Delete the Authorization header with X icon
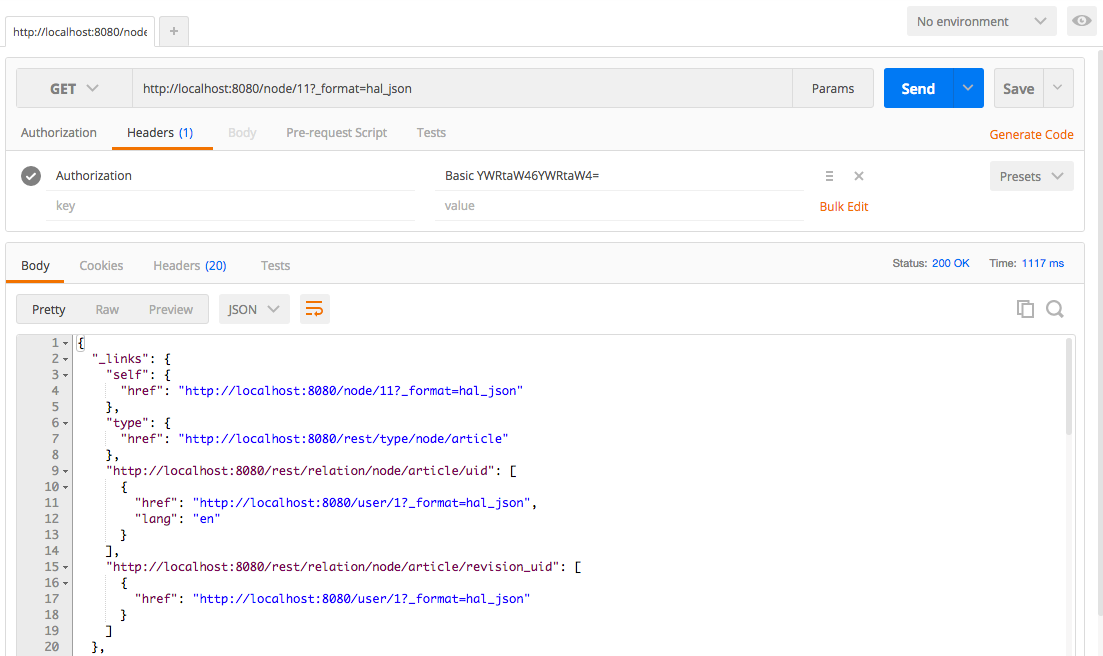The height and width of the screenshot is (656, 1103). [x=858, y=176]
